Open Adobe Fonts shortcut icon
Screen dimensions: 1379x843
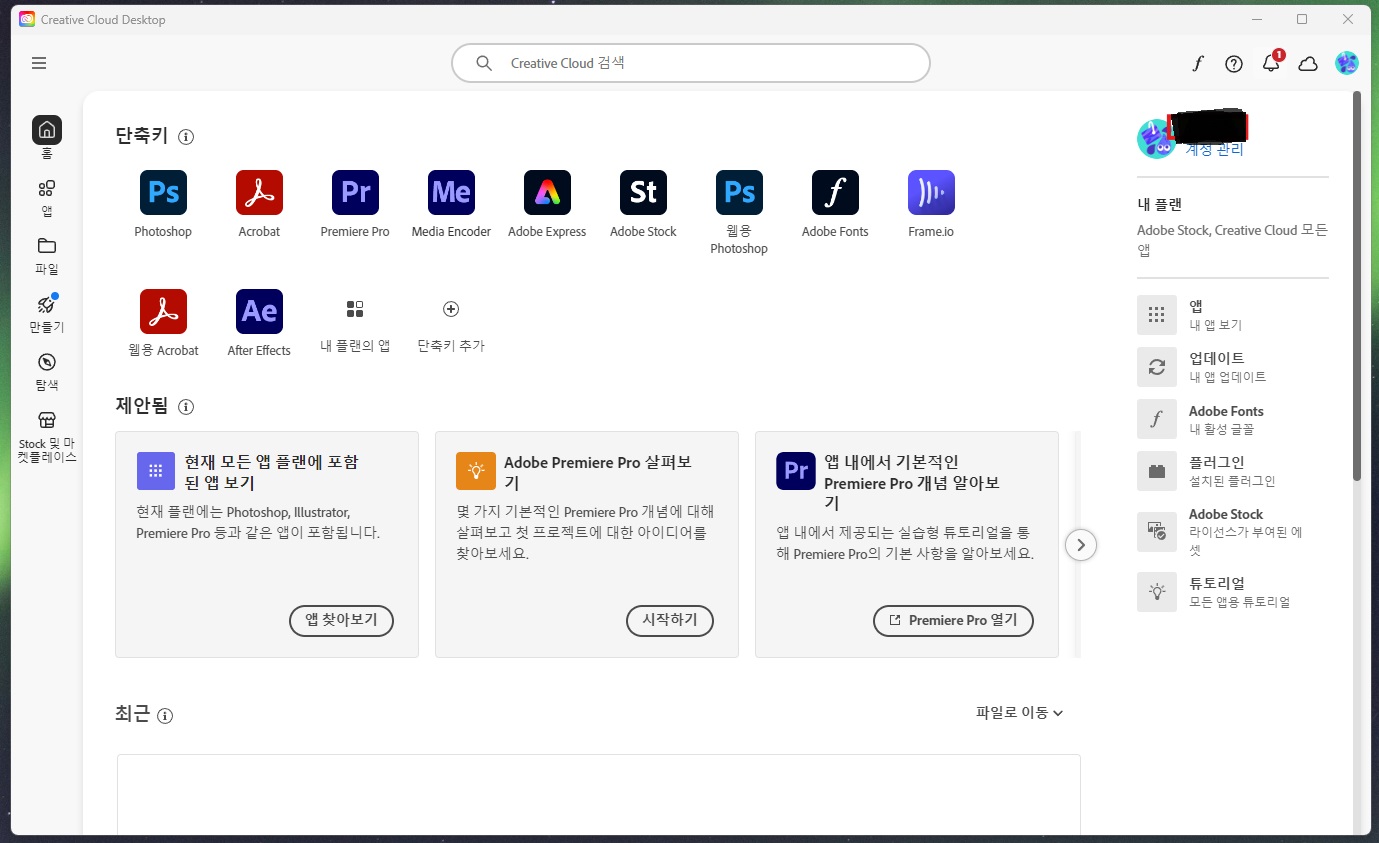coord(835,192)
